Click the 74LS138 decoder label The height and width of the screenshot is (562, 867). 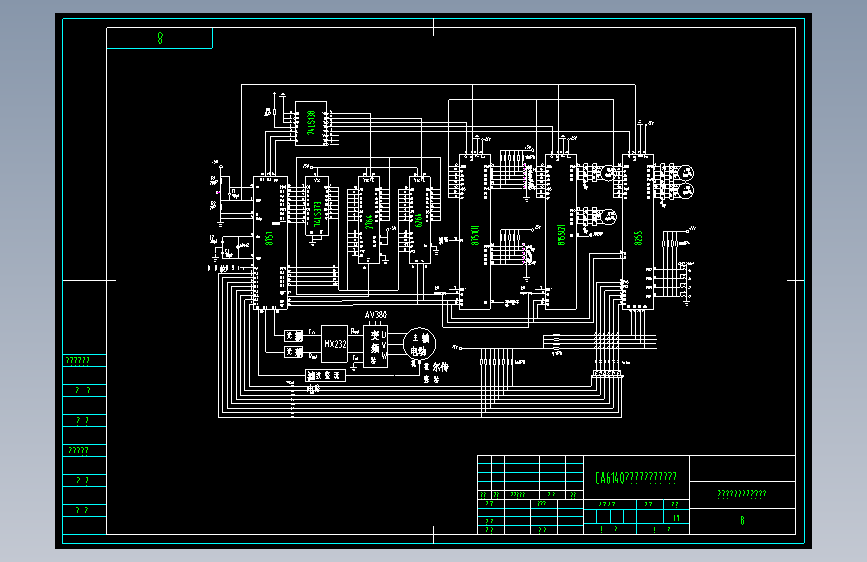tap(311, 123)
